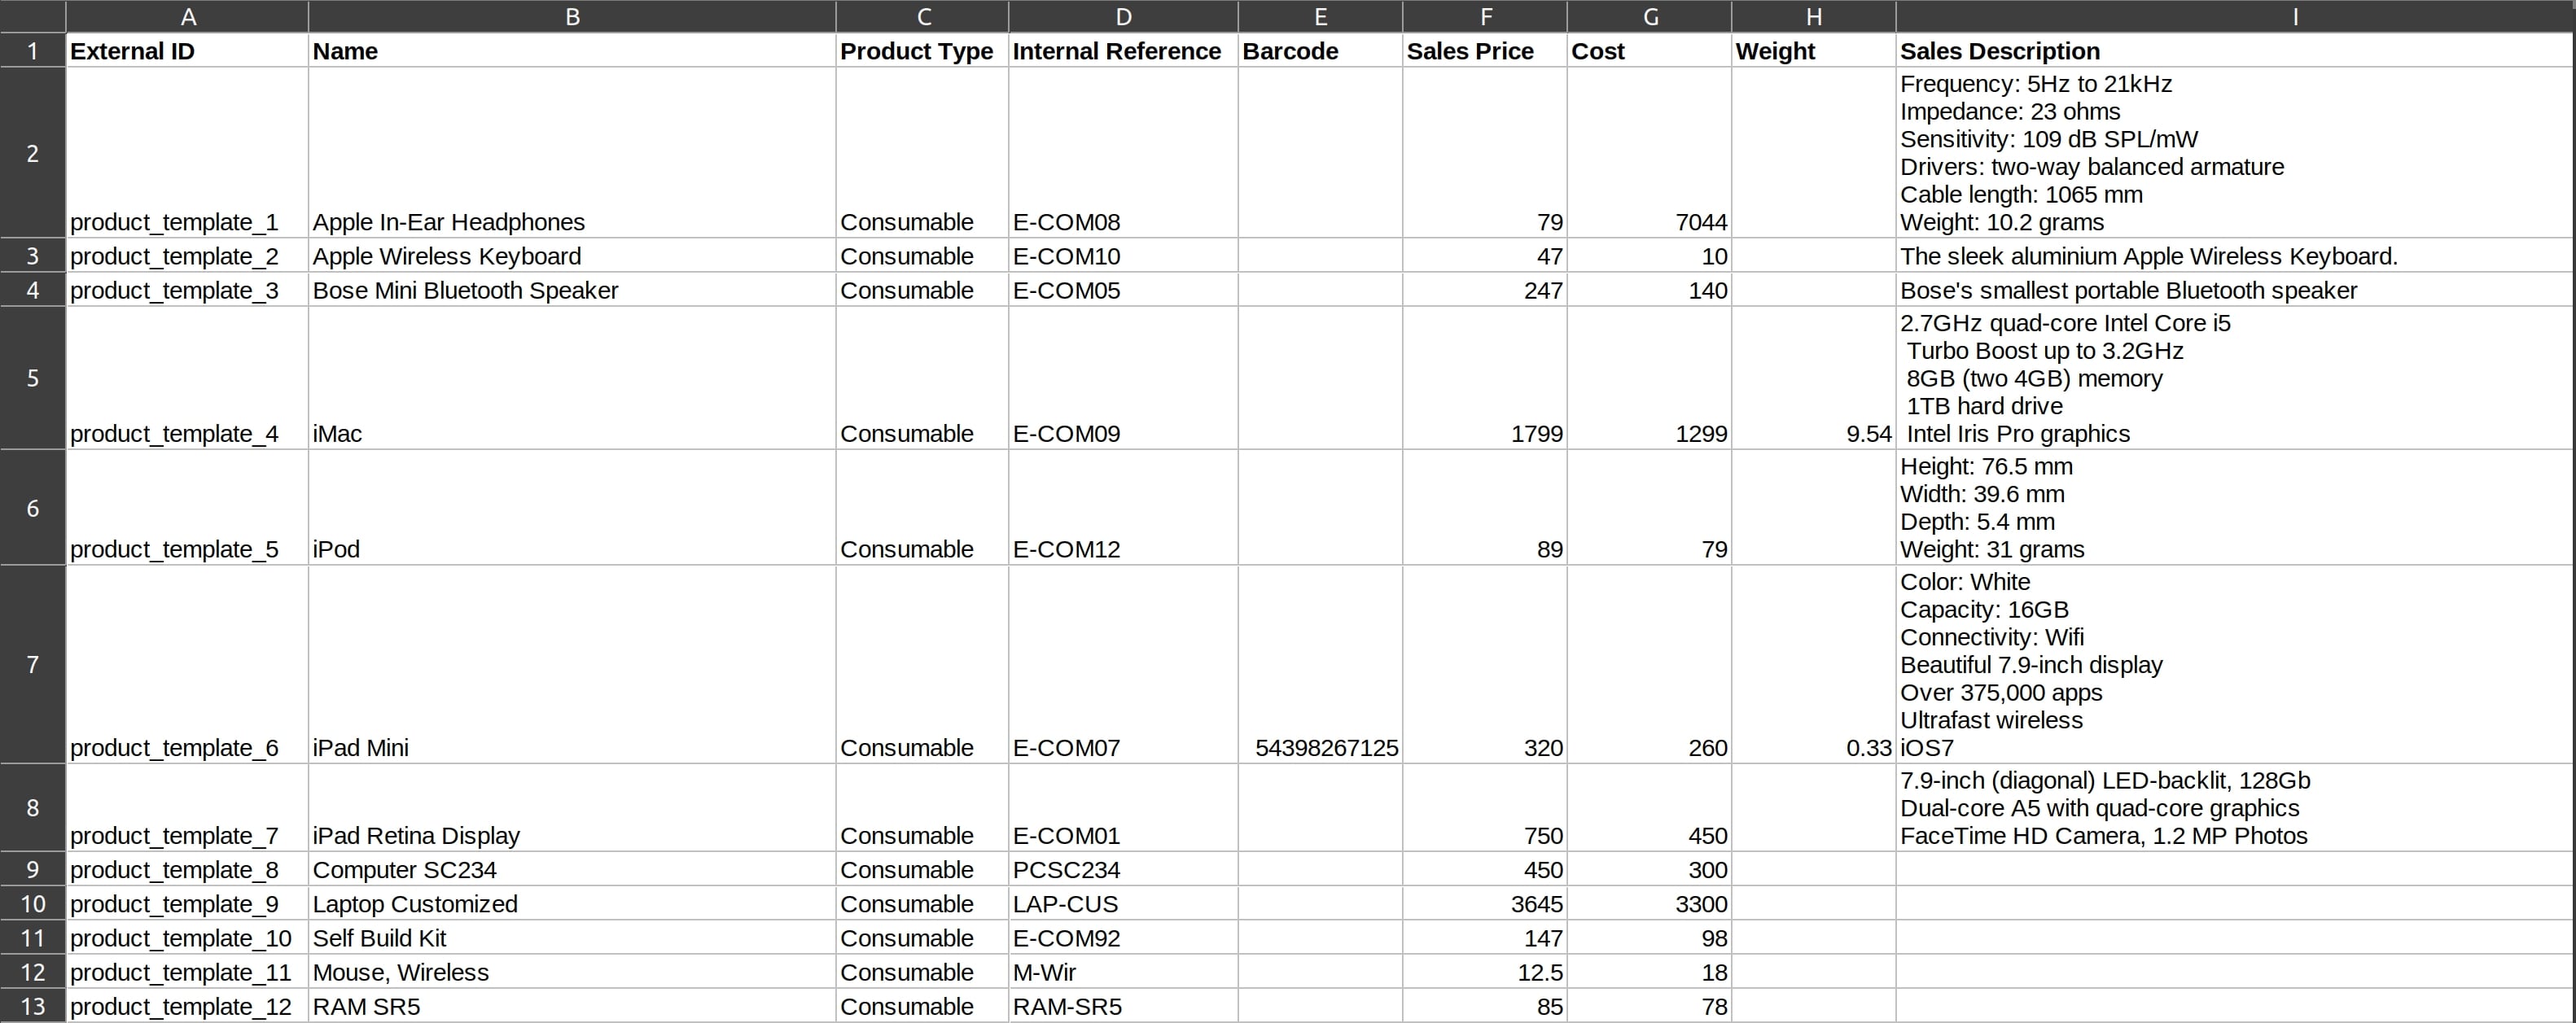Select the Bose Mini Bluetooth Speaker cell
Viewport: 2576px width, 1023px height.
(572, 289)
